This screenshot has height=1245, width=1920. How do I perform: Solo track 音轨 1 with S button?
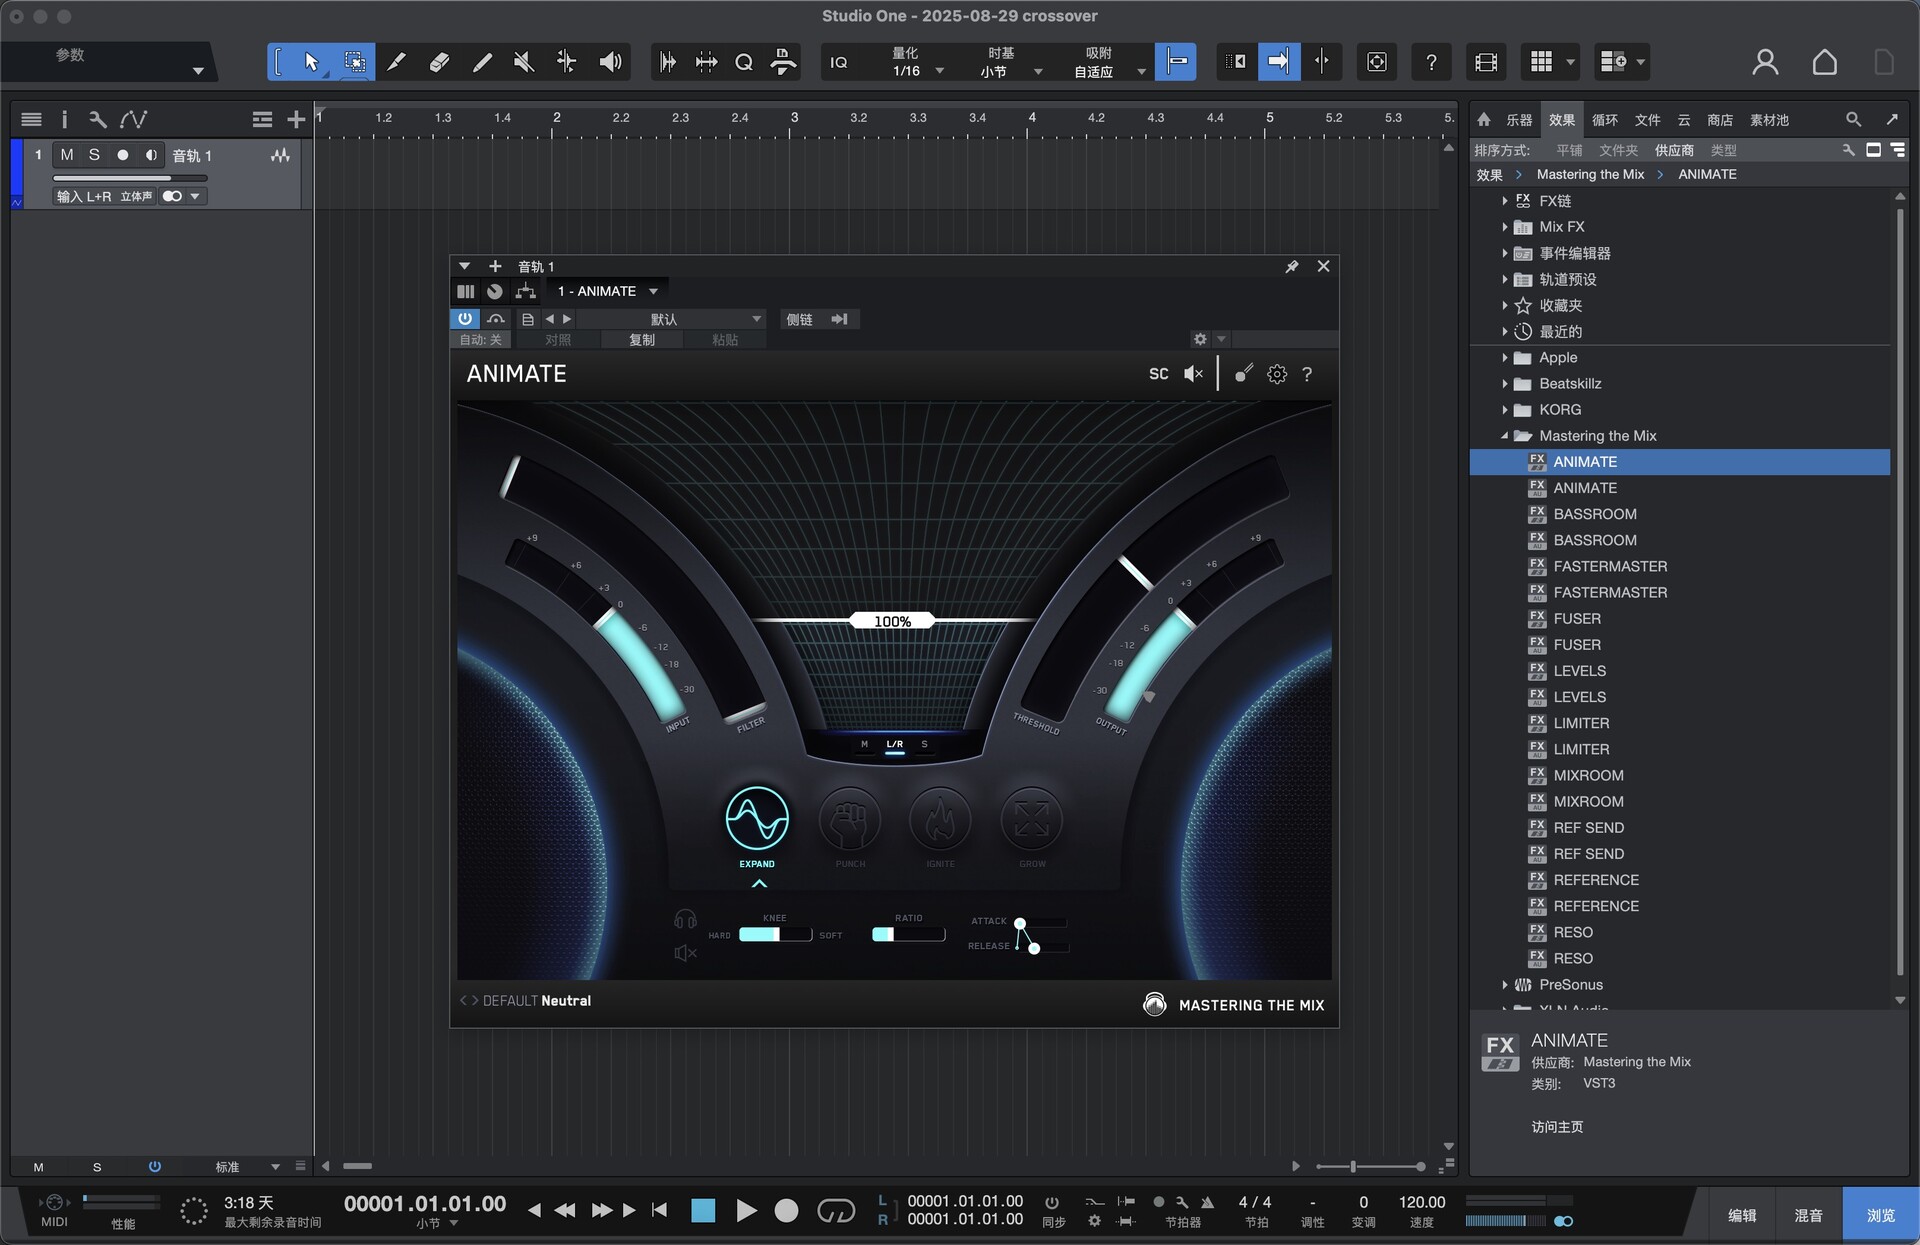[x=94, y=155]
